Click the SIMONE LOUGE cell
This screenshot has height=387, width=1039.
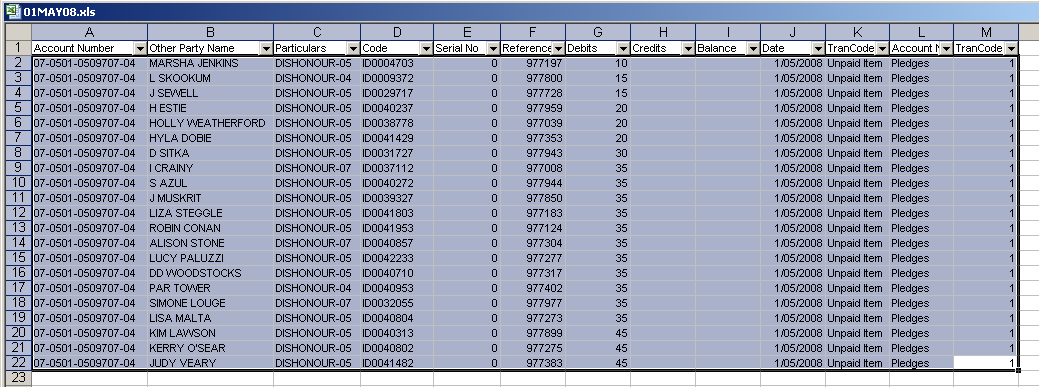(x=211, y=303)
